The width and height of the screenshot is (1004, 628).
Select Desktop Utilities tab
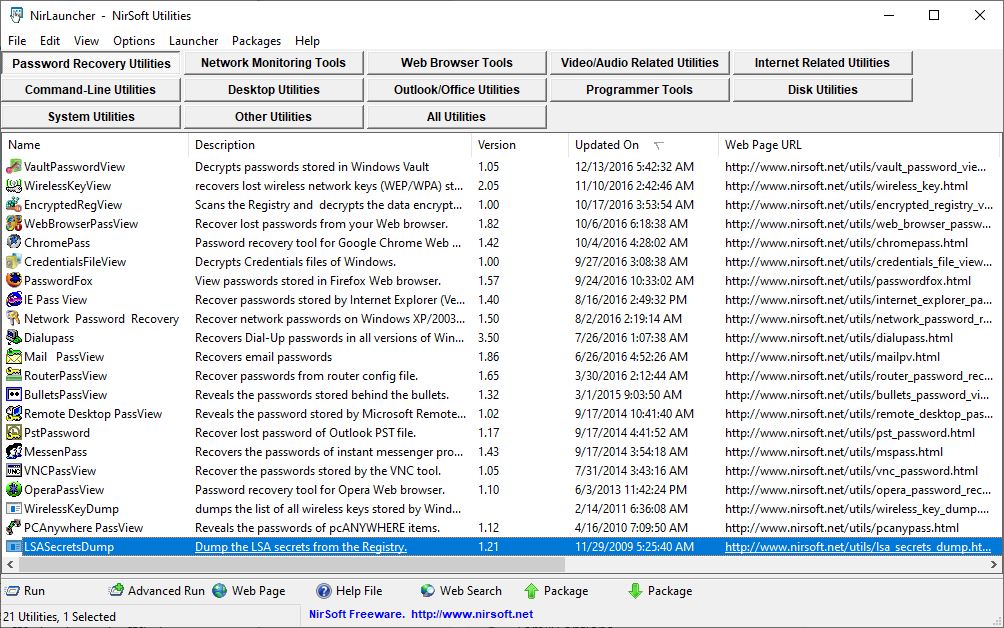273,90
